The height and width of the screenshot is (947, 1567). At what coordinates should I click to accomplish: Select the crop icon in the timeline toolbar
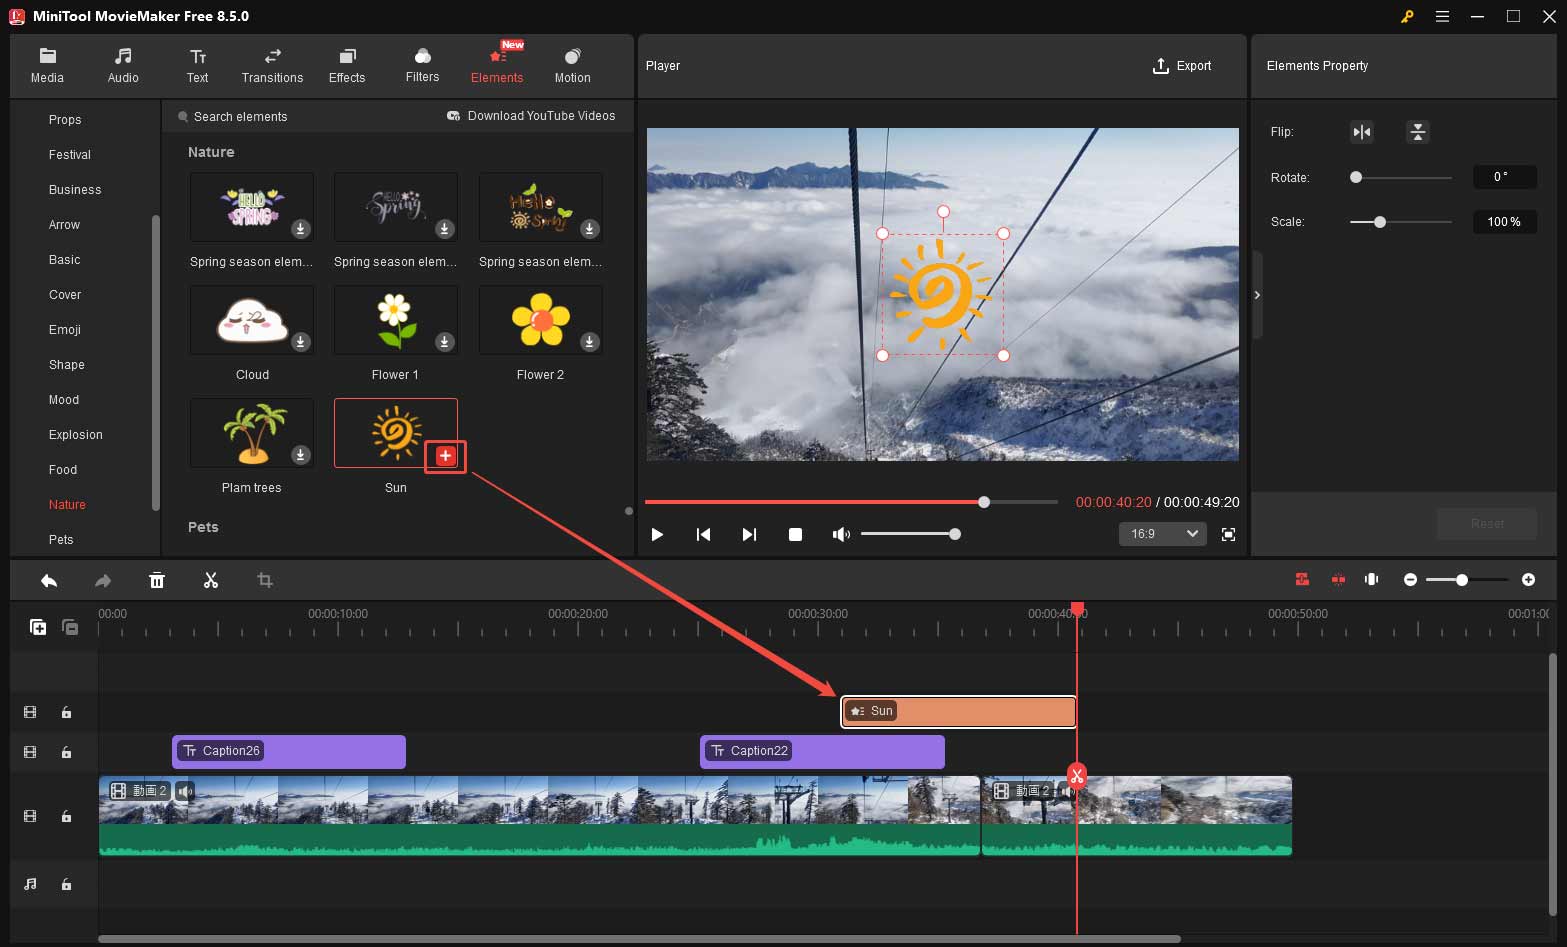pos(264,580)
